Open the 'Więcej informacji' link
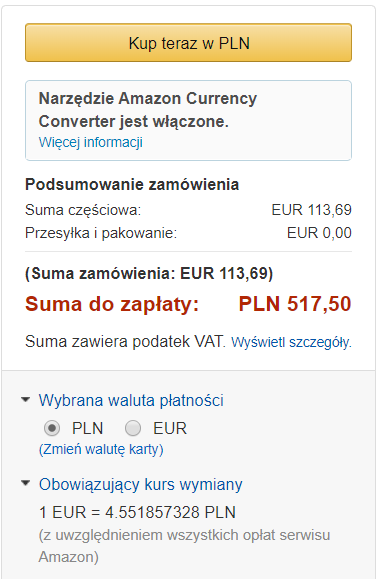This screenshot has height=579, width=381. [x=91, y=142]
